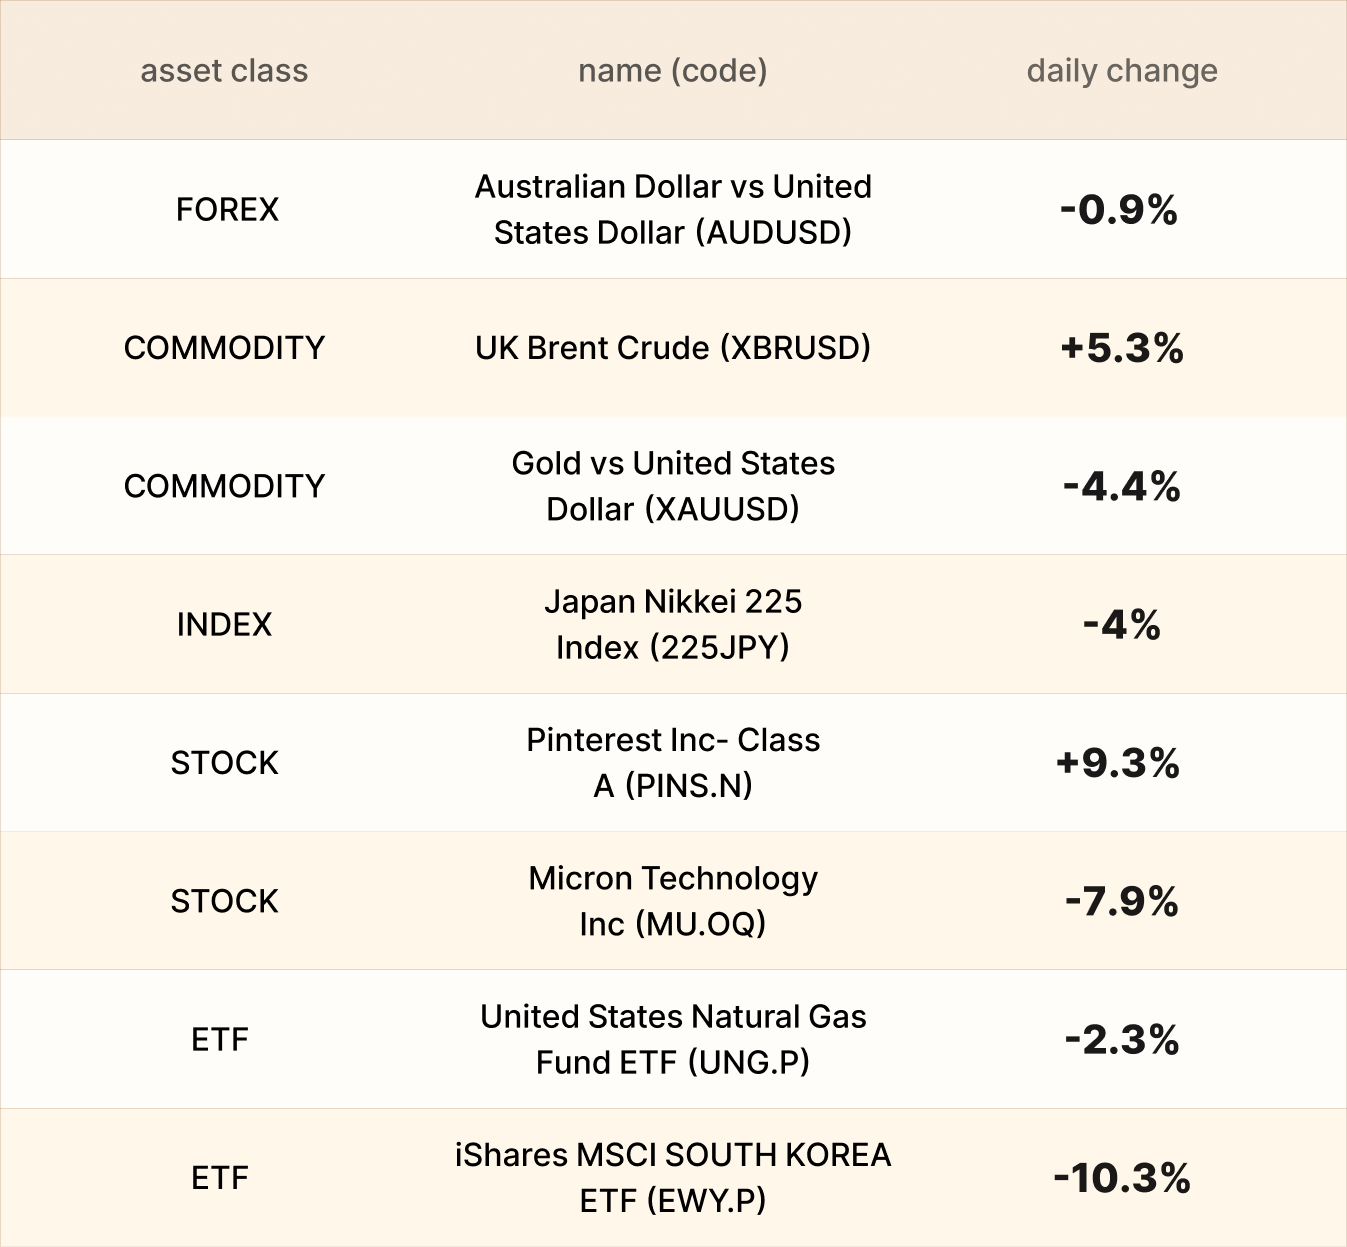Select the Australian Dollar vs United States Dollar name
1347x1247 pixels.
[673, 209]
